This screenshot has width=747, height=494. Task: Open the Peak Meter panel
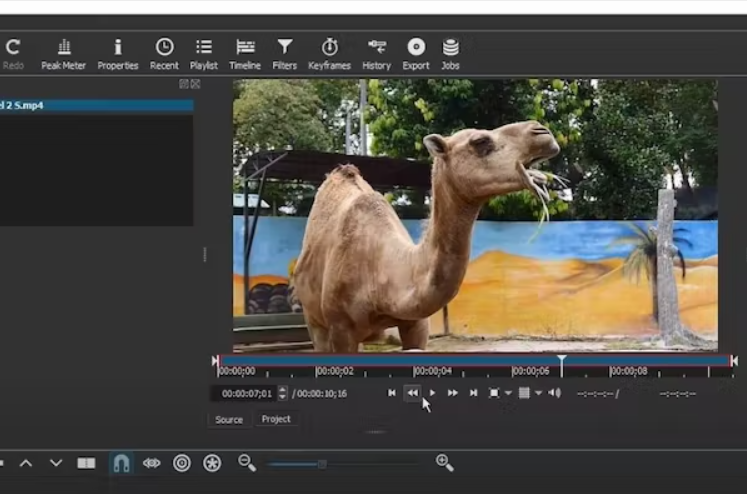point(63,54)
